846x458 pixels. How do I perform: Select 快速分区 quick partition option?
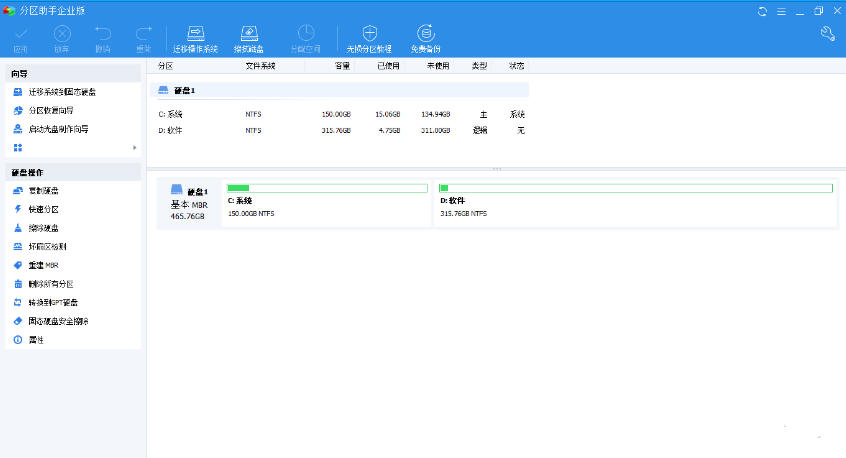43,209
